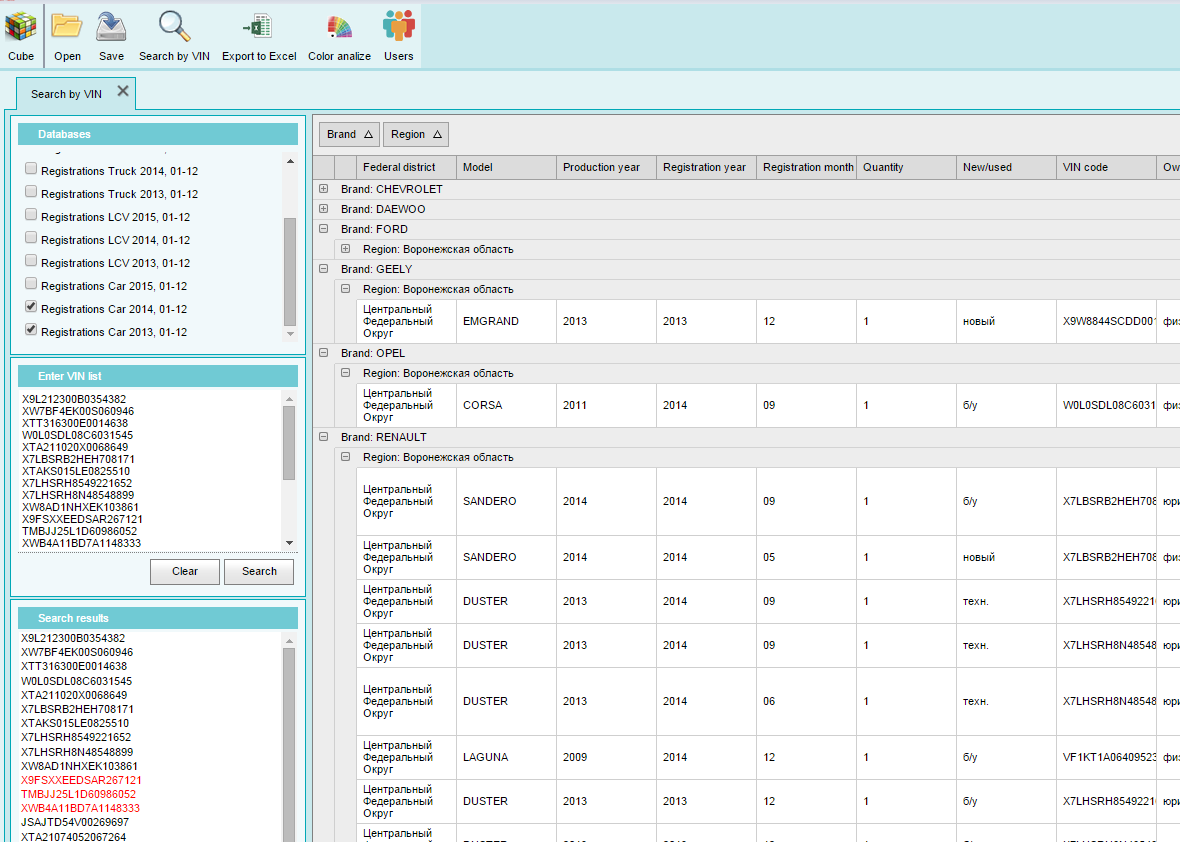The height and width of the screenshot is (842, 1180).
Task: Click Search results scrollbar thumb
Action: click(x=289, y=745)
